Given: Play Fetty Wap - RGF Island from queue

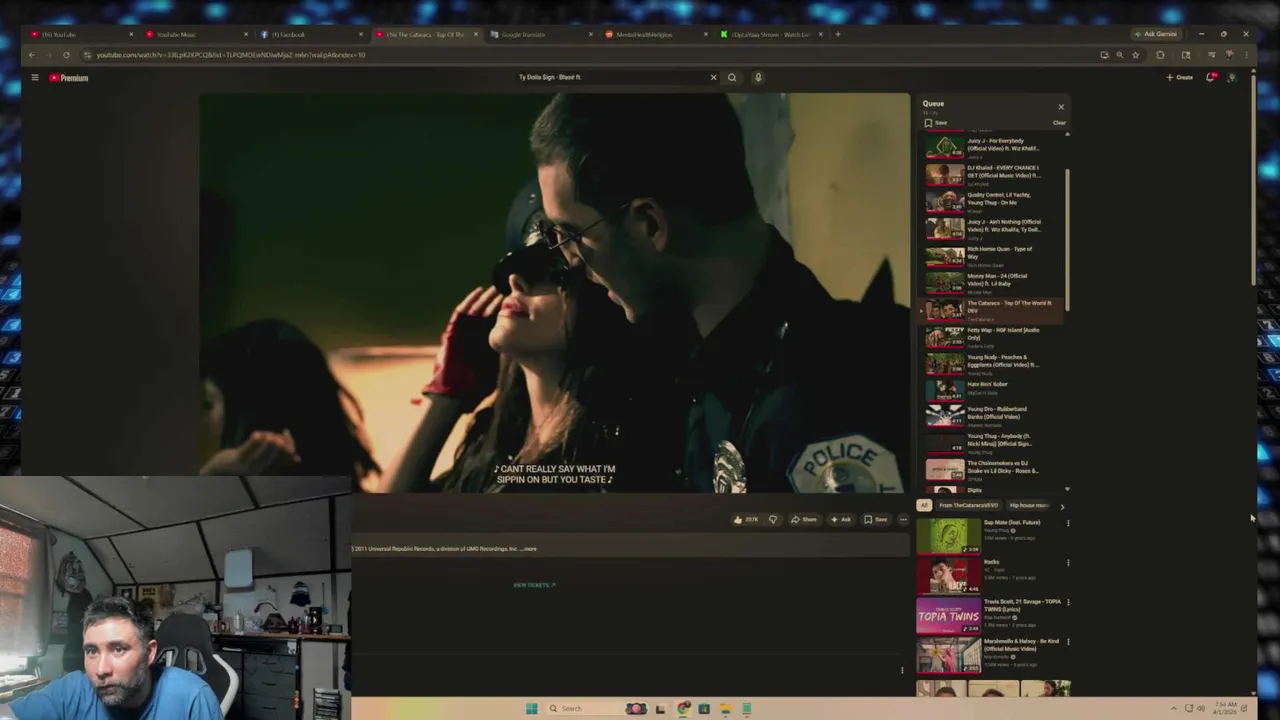Looking at the screenshot, I should [993, 337].
